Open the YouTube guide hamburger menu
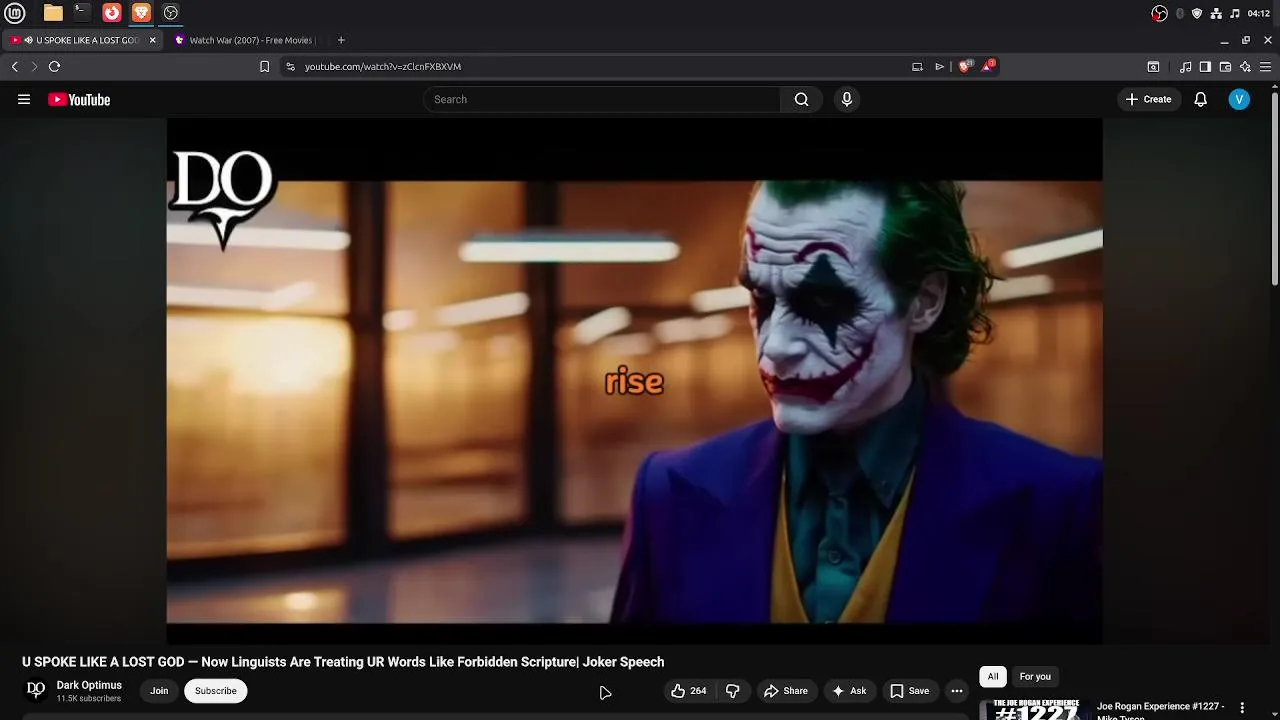This screenshot has height=720, width=1280. tap(24, 99)
